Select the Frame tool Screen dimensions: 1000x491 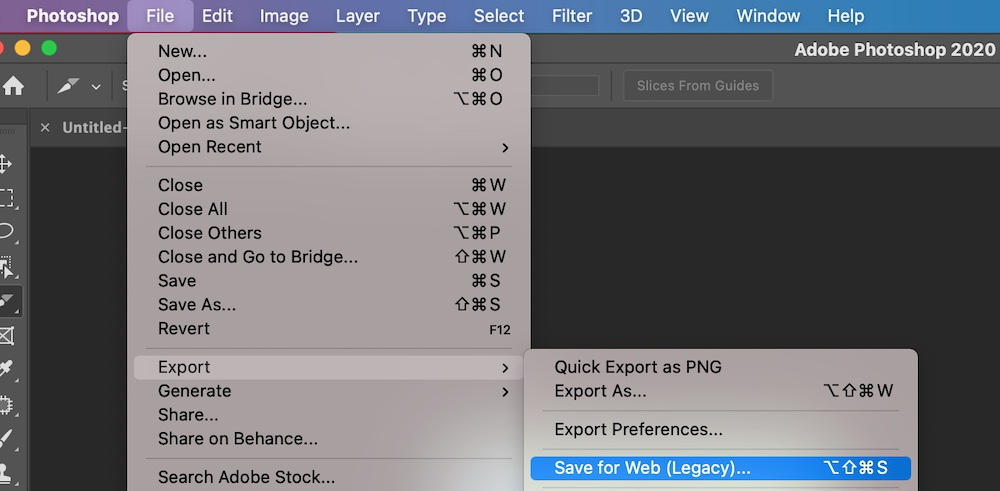tap(6, 335)
